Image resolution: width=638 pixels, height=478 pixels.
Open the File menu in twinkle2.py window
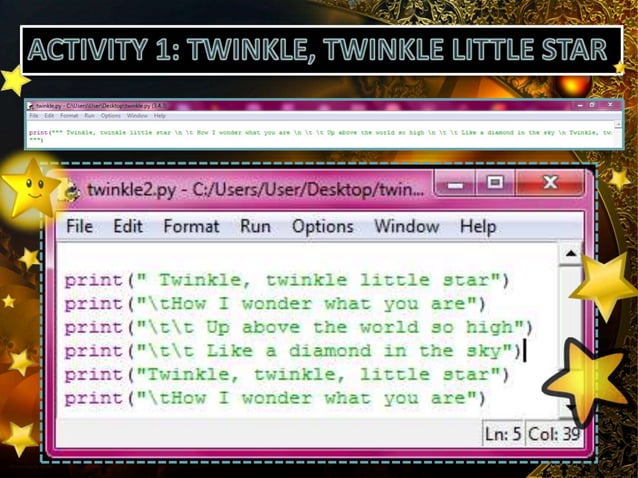79,226
